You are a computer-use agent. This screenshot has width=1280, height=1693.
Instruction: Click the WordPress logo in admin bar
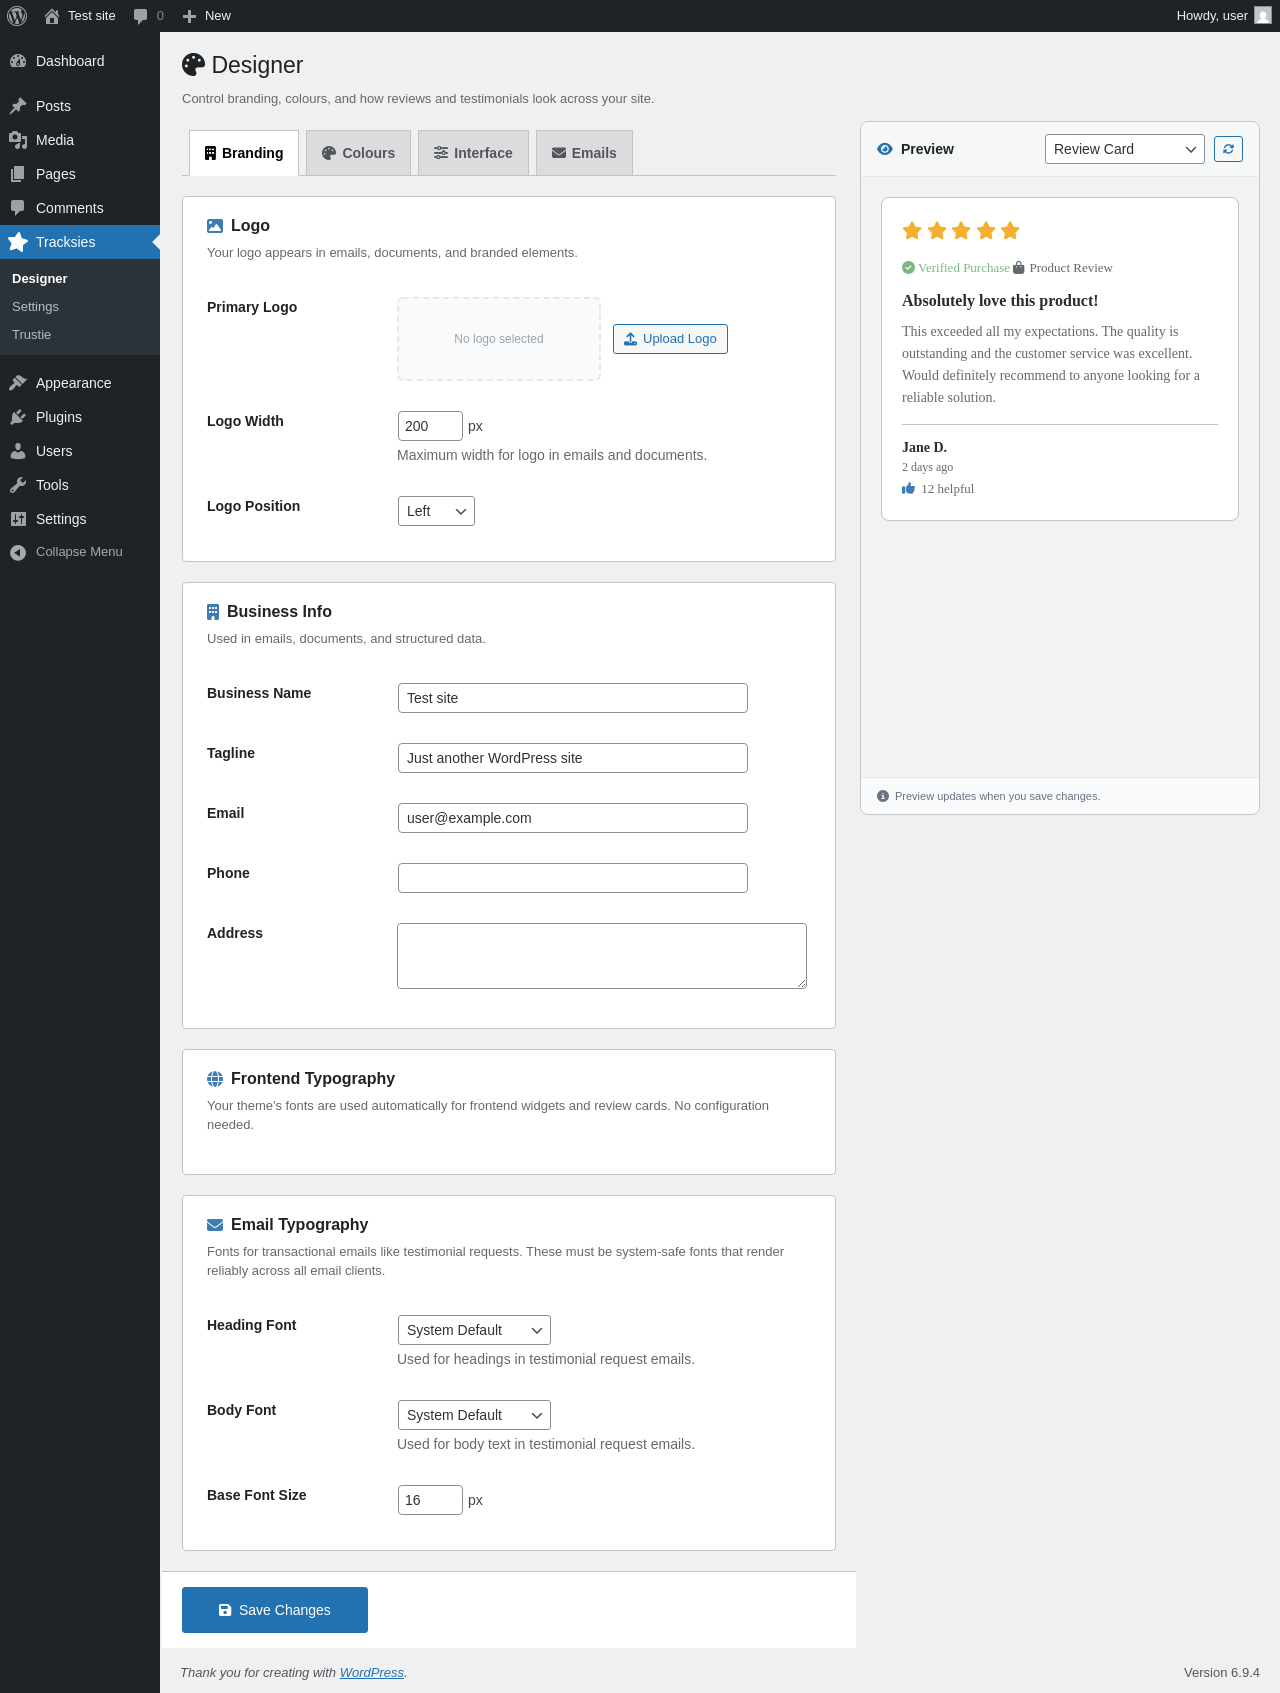point(17,16)
